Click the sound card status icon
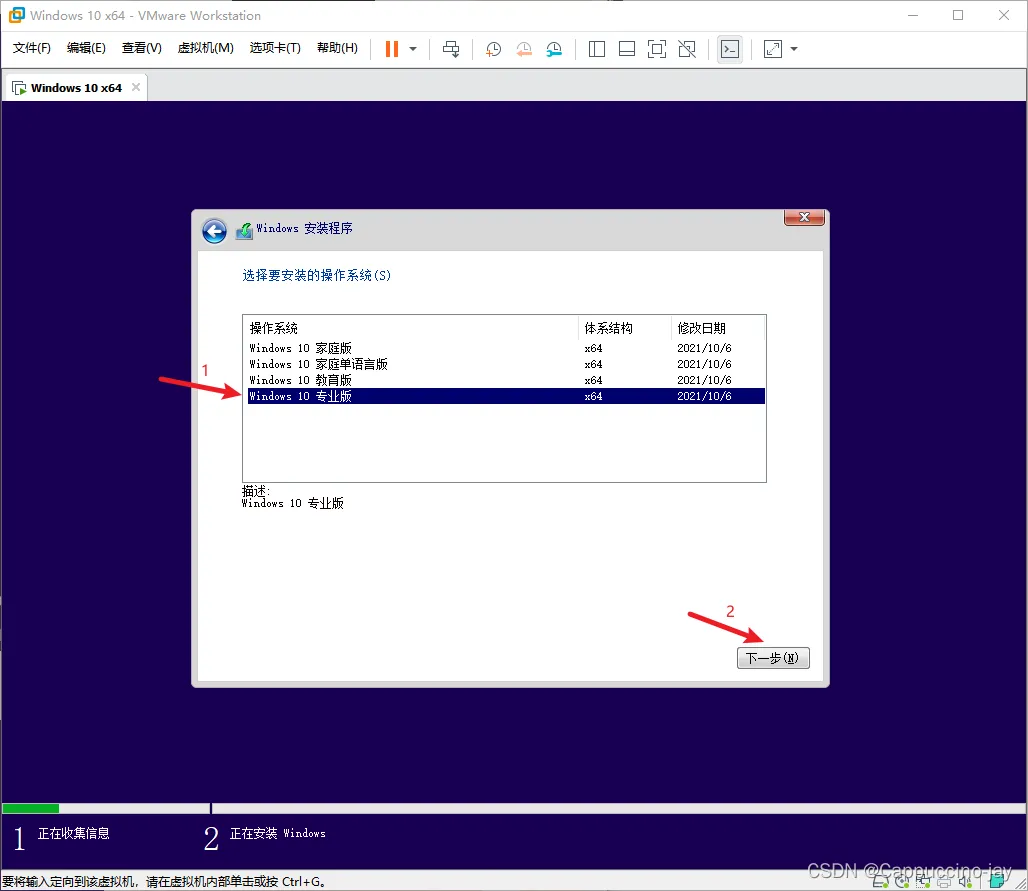This screenshot has width=1028, height=891. (x=965, y=882)
